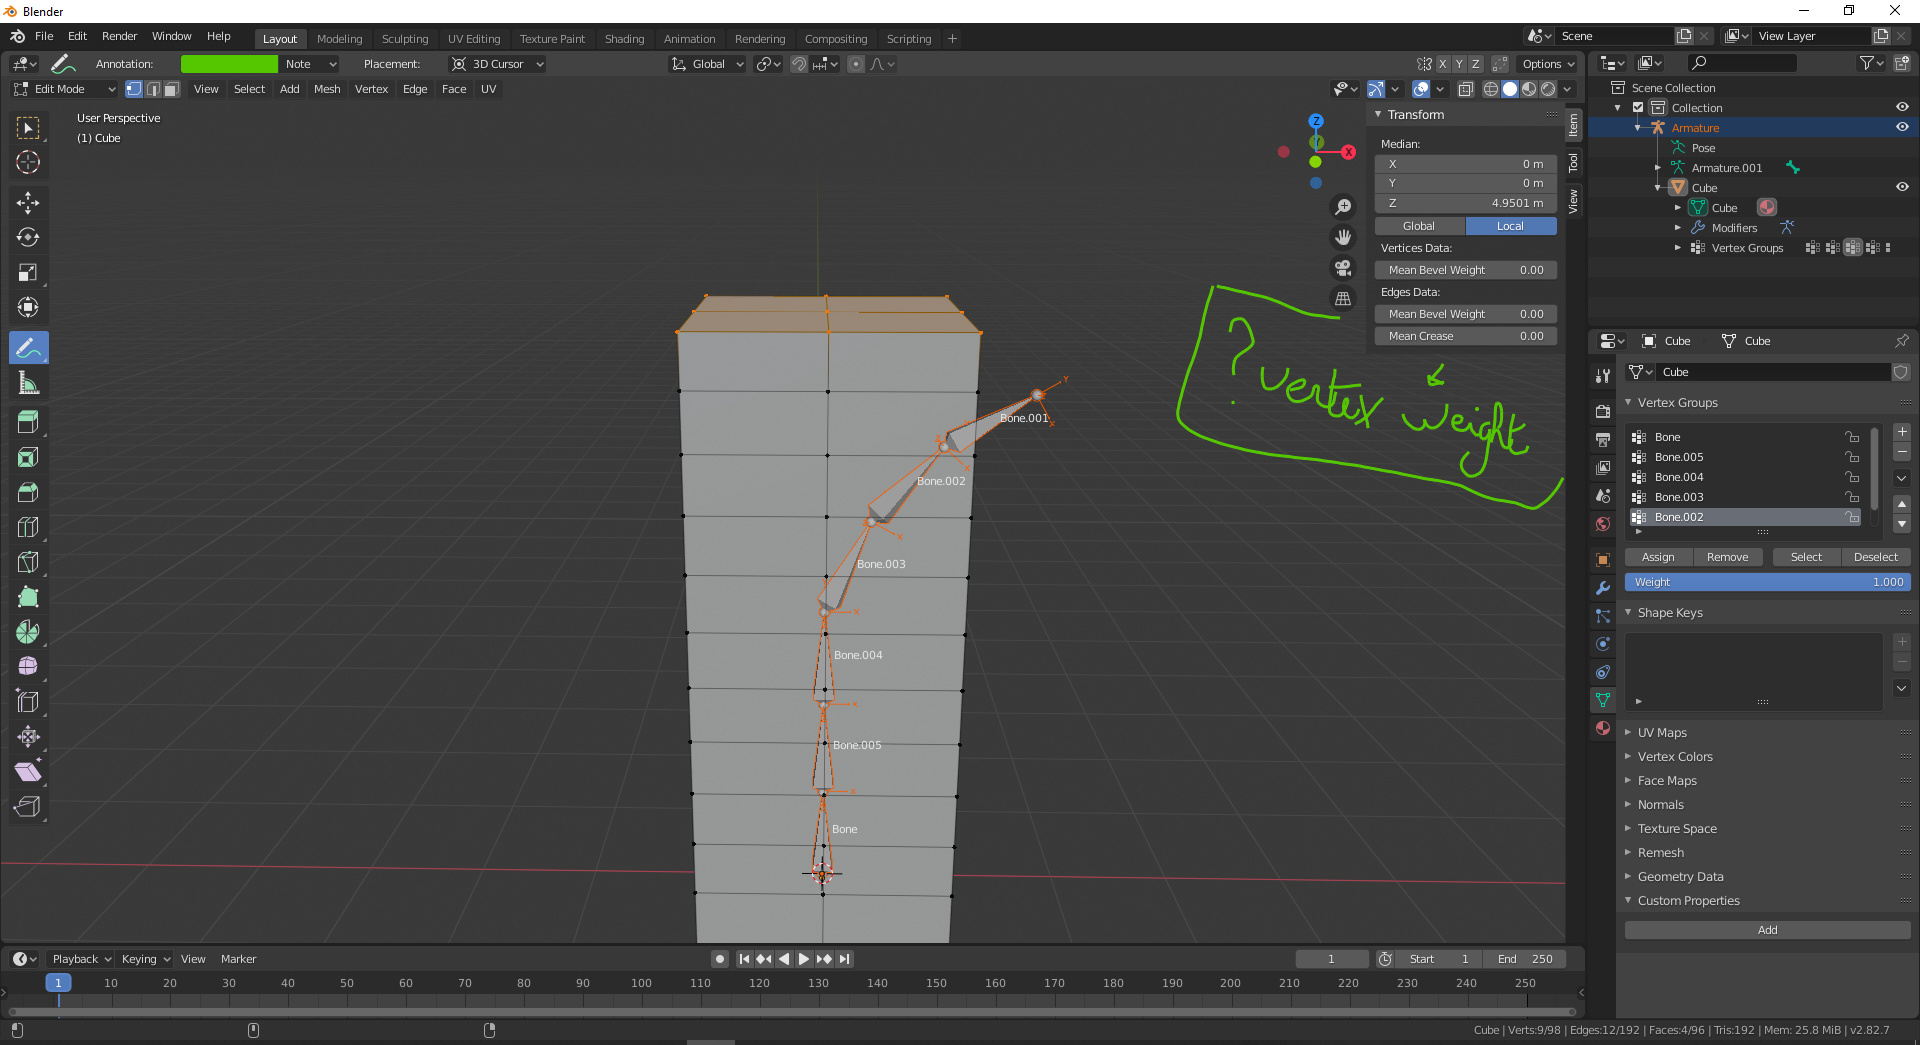Toggle Collection visibility eye icon

(x=1902, y=107)
